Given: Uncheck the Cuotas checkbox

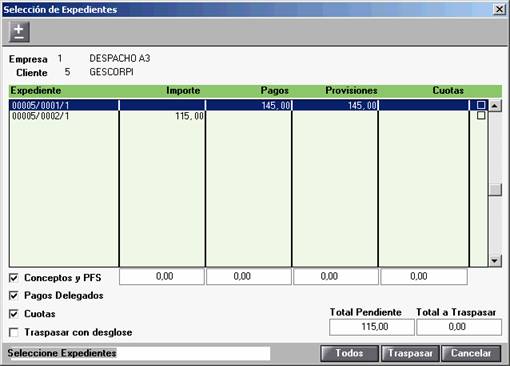Looking at the screenshot, I should [x=14, y=314].
